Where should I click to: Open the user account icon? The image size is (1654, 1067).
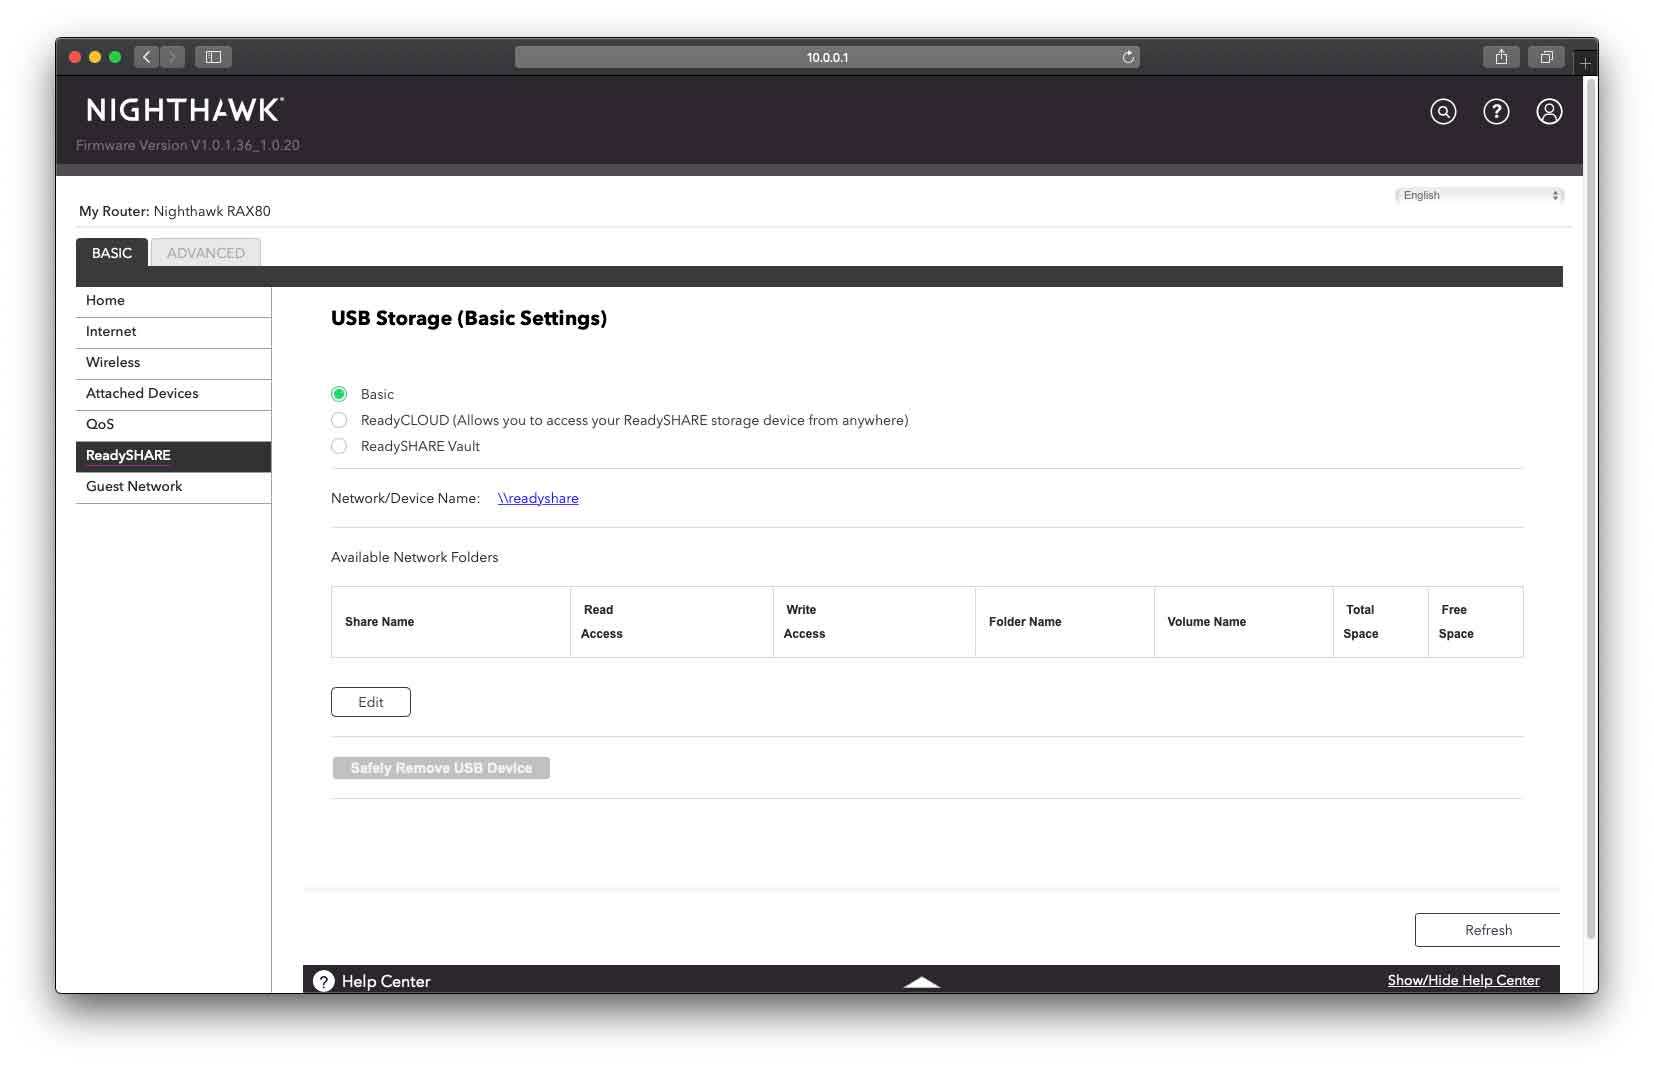(x=1549, y=112)
